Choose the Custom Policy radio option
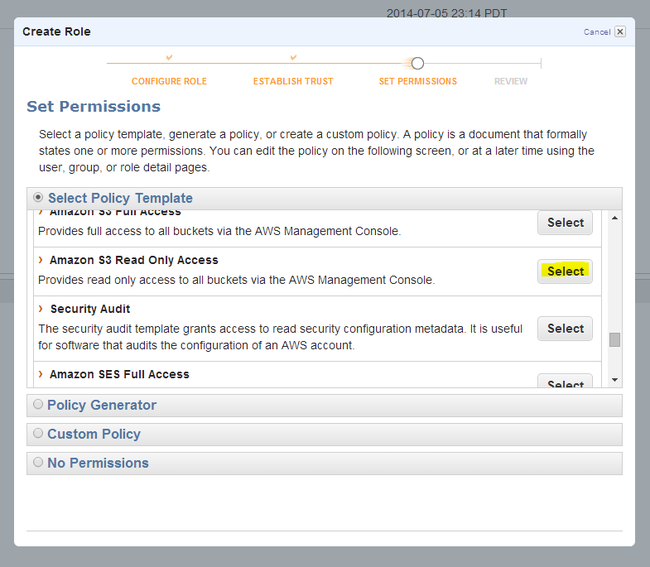The image size is (650, 567). [x=38, y=434]
